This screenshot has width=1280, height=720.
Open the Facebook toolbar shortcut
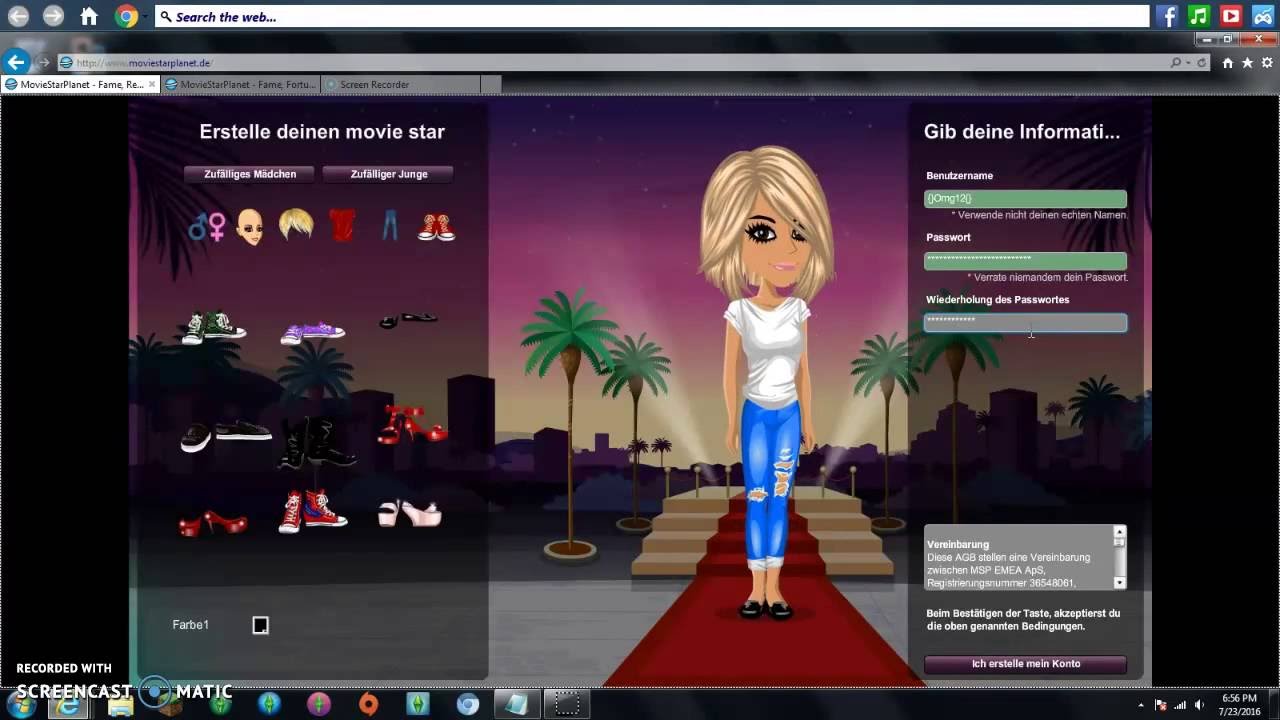click(1166, 16)
